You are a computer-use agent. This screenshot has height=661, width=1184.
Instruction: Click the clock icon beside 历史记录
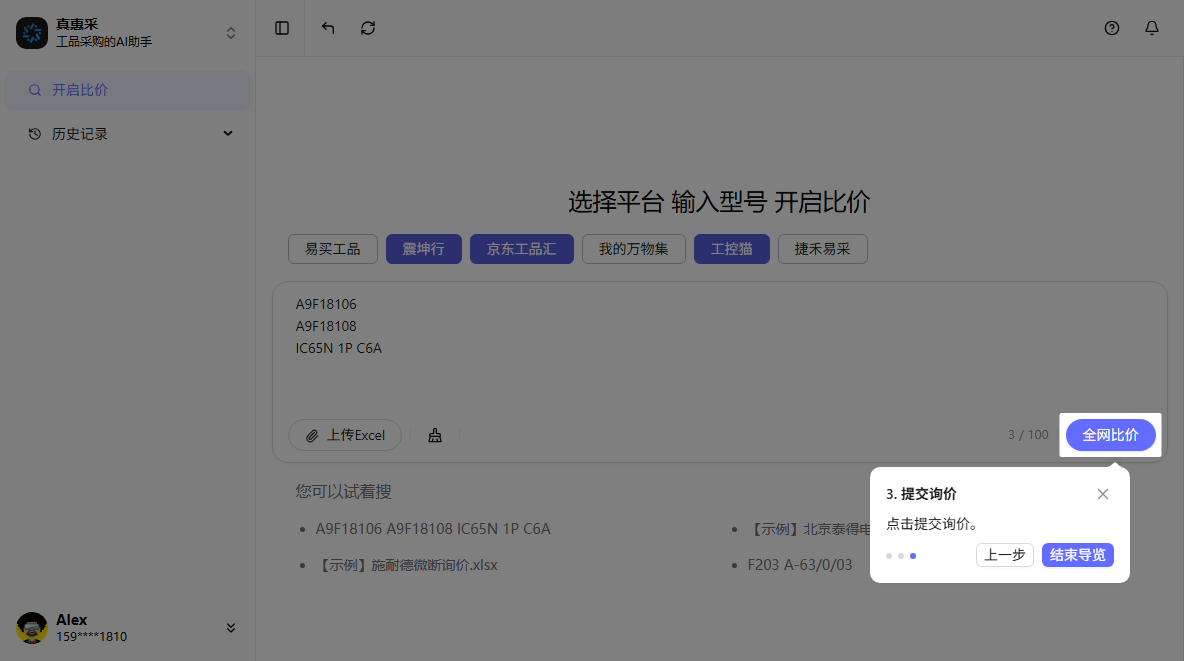(x=35, y=133)
